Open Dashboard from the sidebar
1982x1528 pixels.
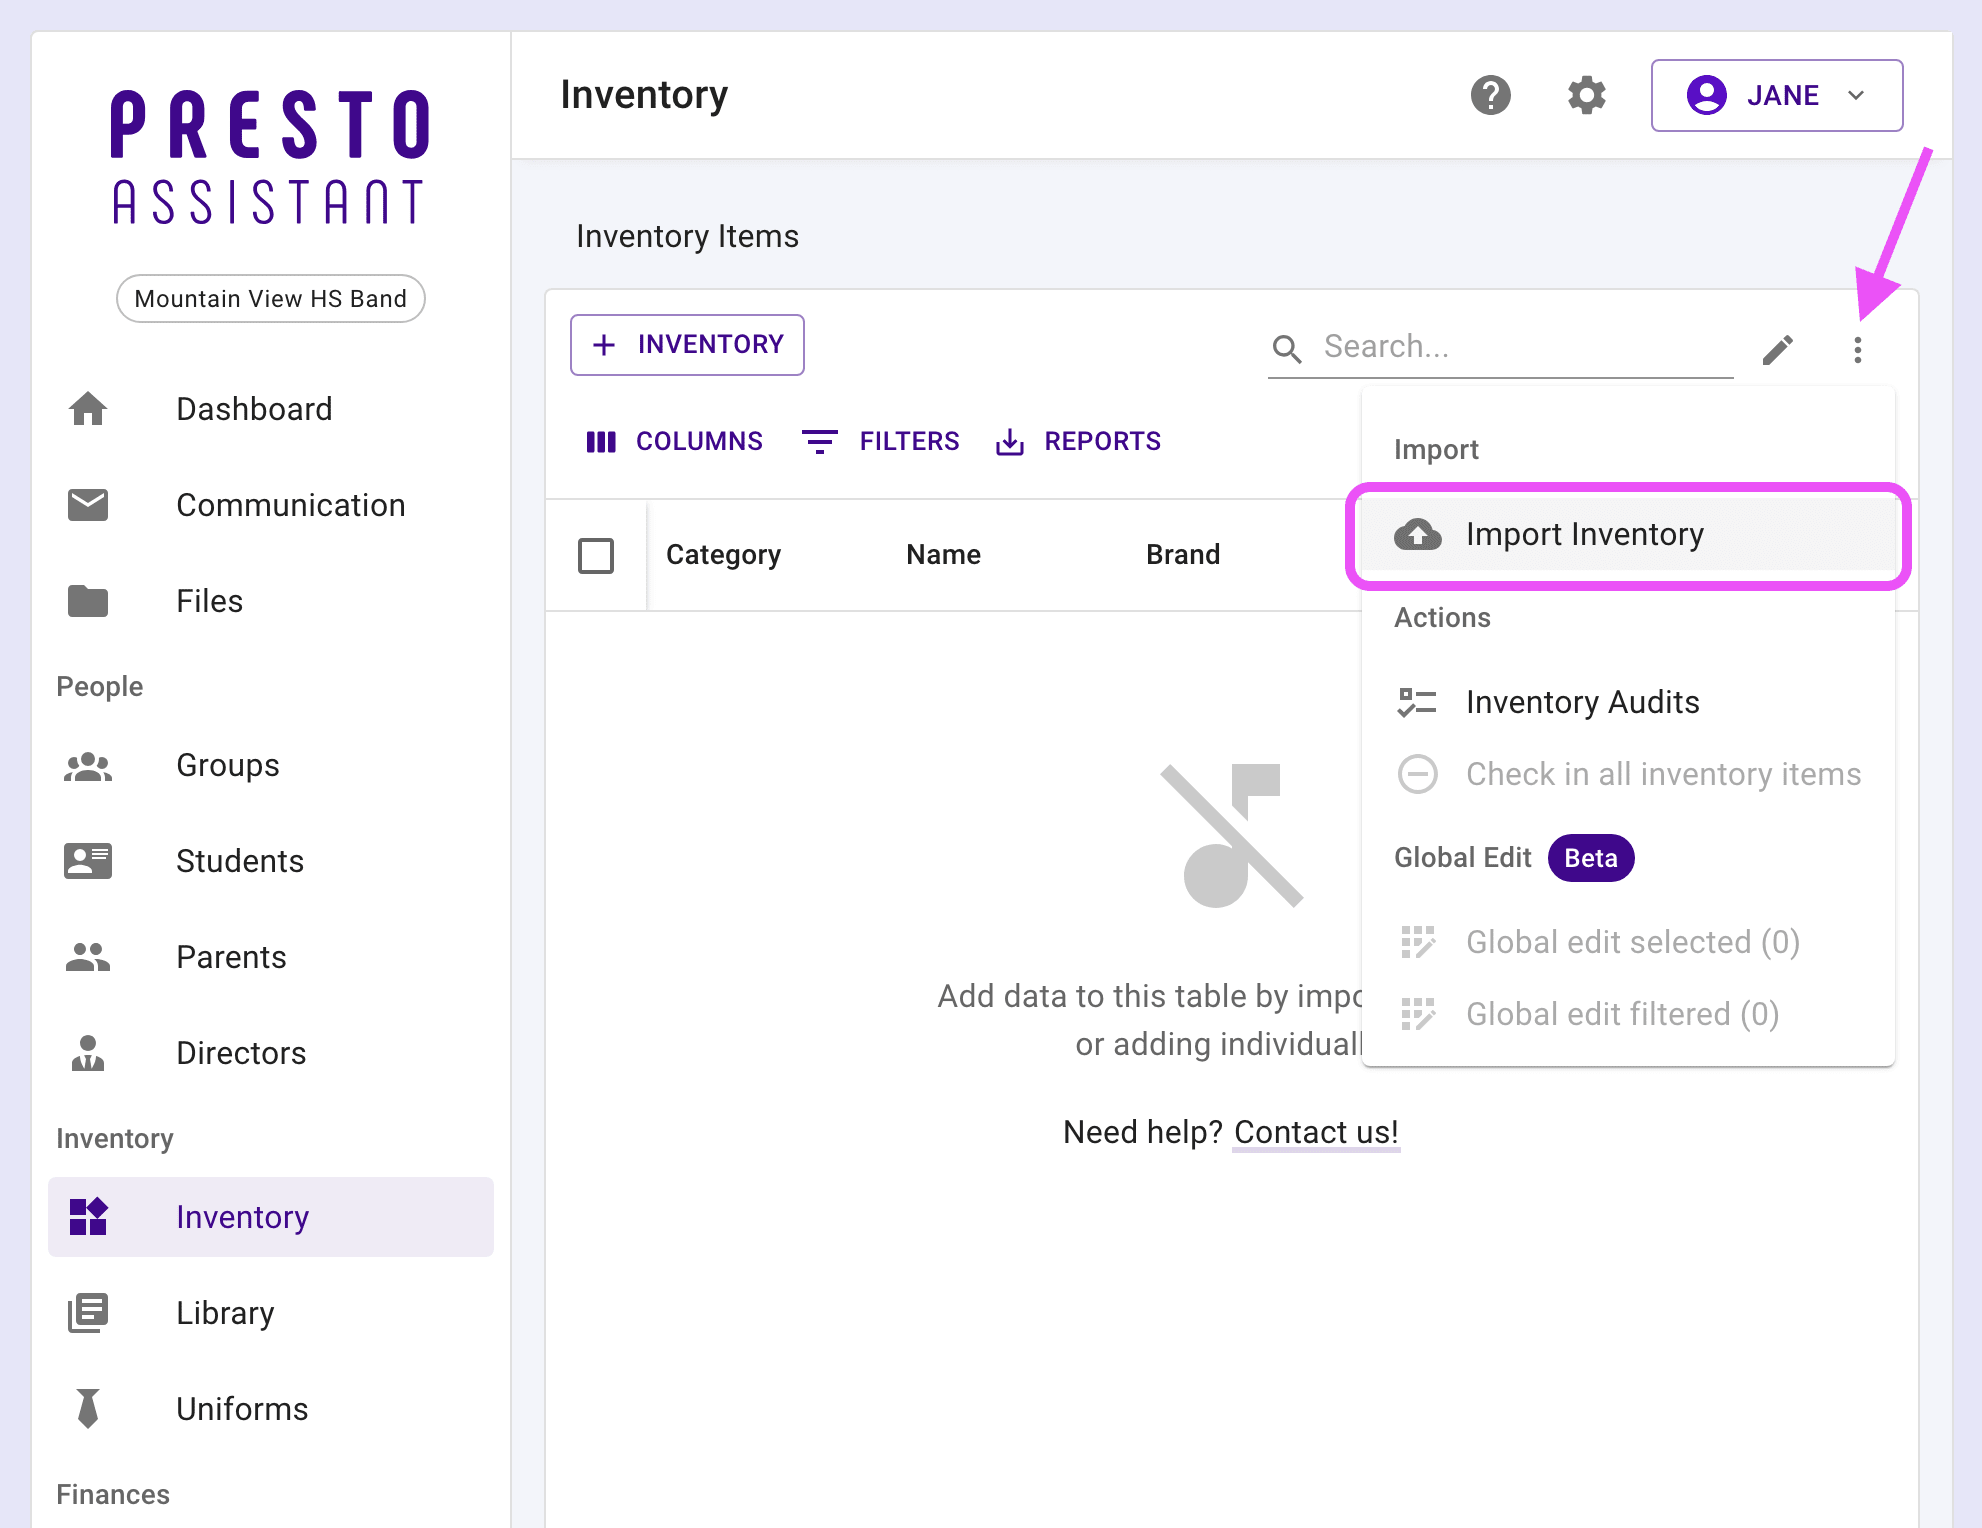254,409
